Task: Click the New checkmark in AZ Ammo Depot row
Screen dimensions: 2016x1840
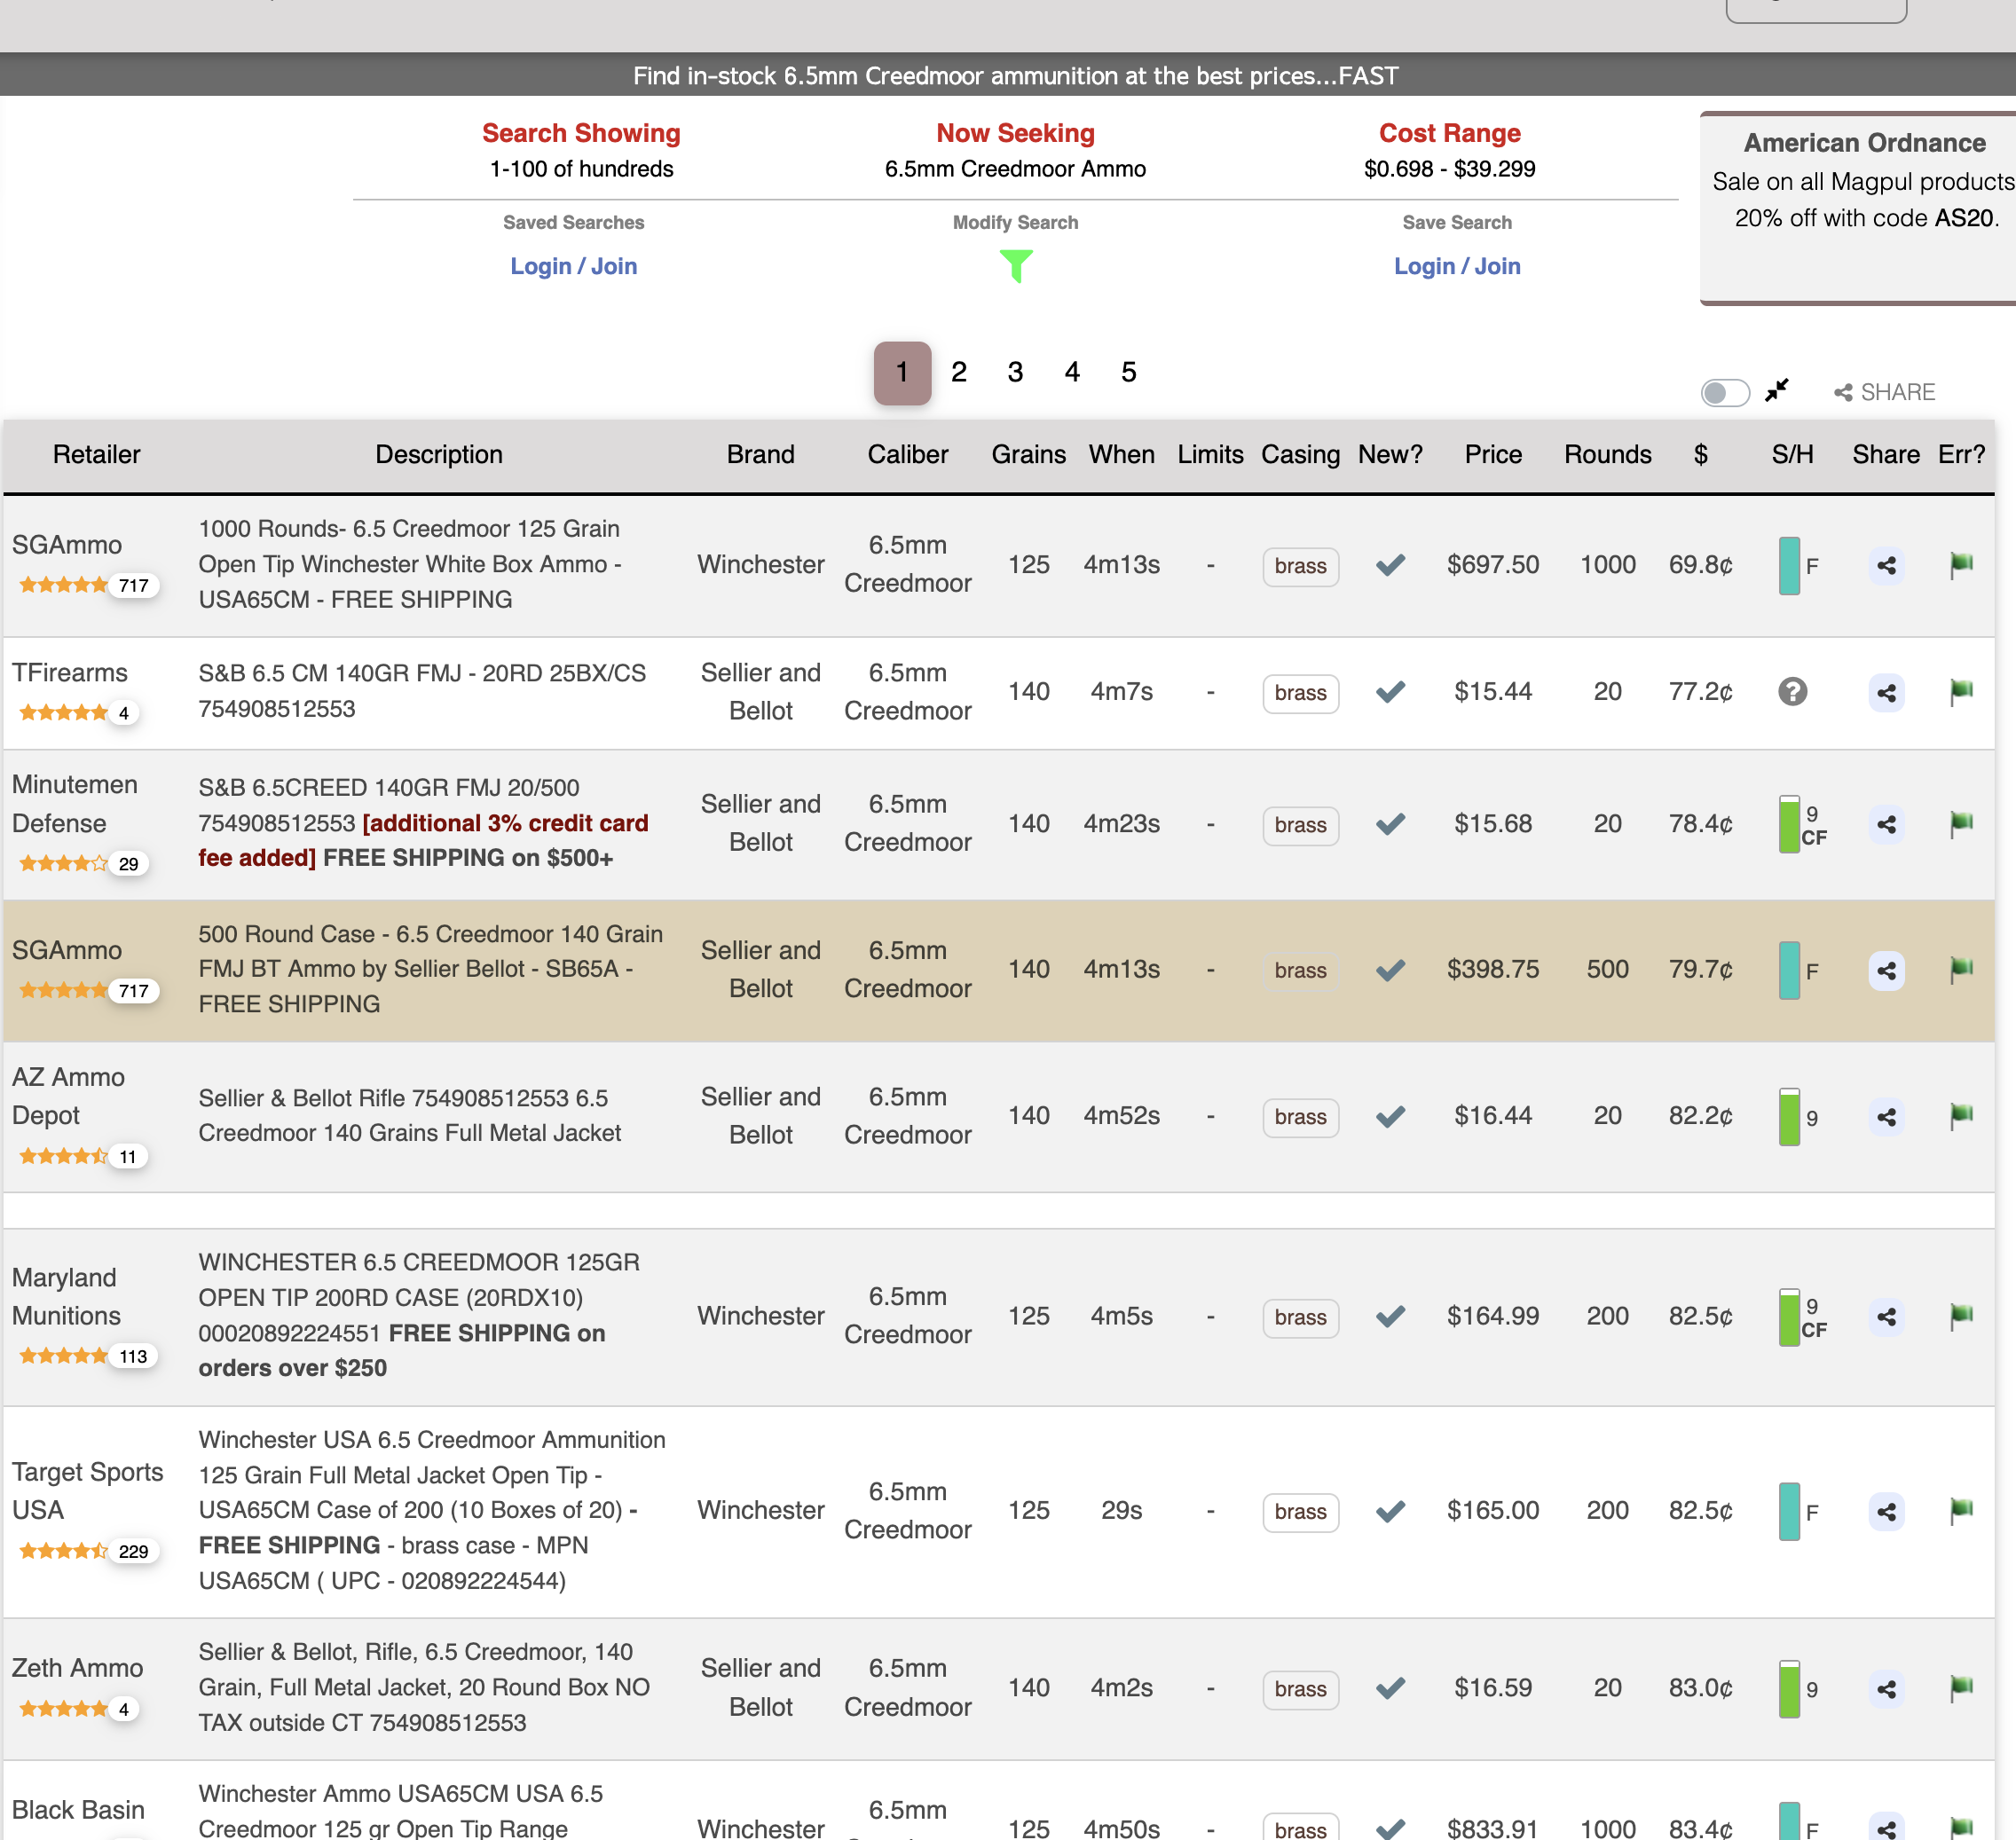Action: tap(1390, 1116)
